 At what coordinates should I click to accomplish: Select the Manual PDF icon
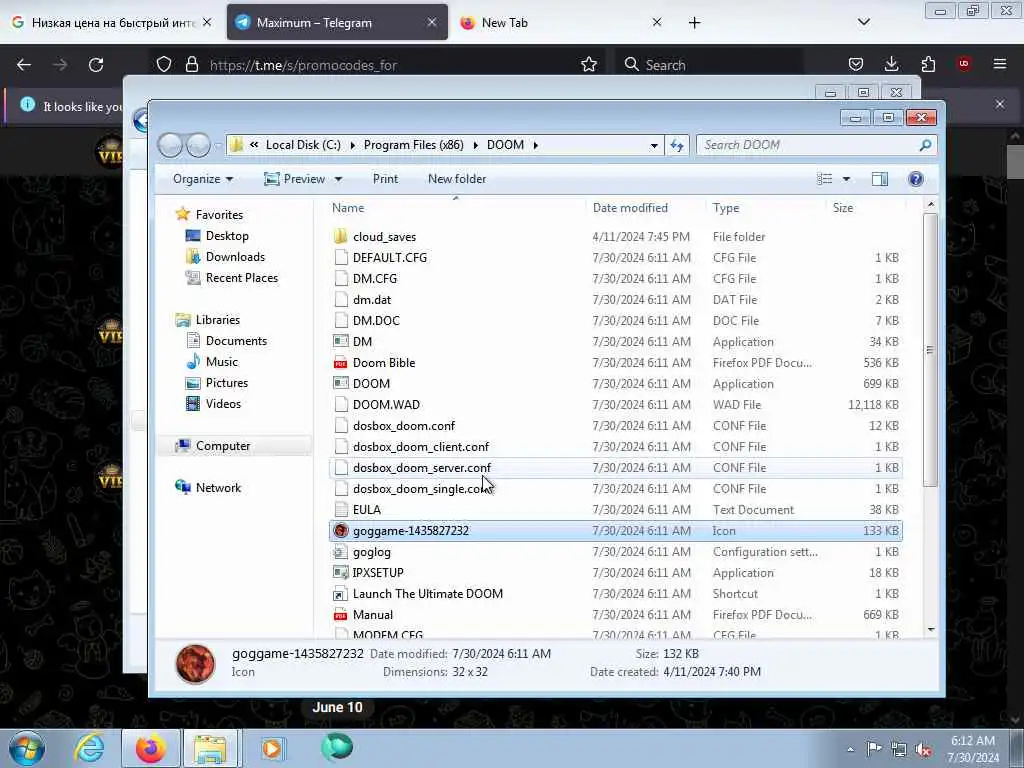click(340, 615)
